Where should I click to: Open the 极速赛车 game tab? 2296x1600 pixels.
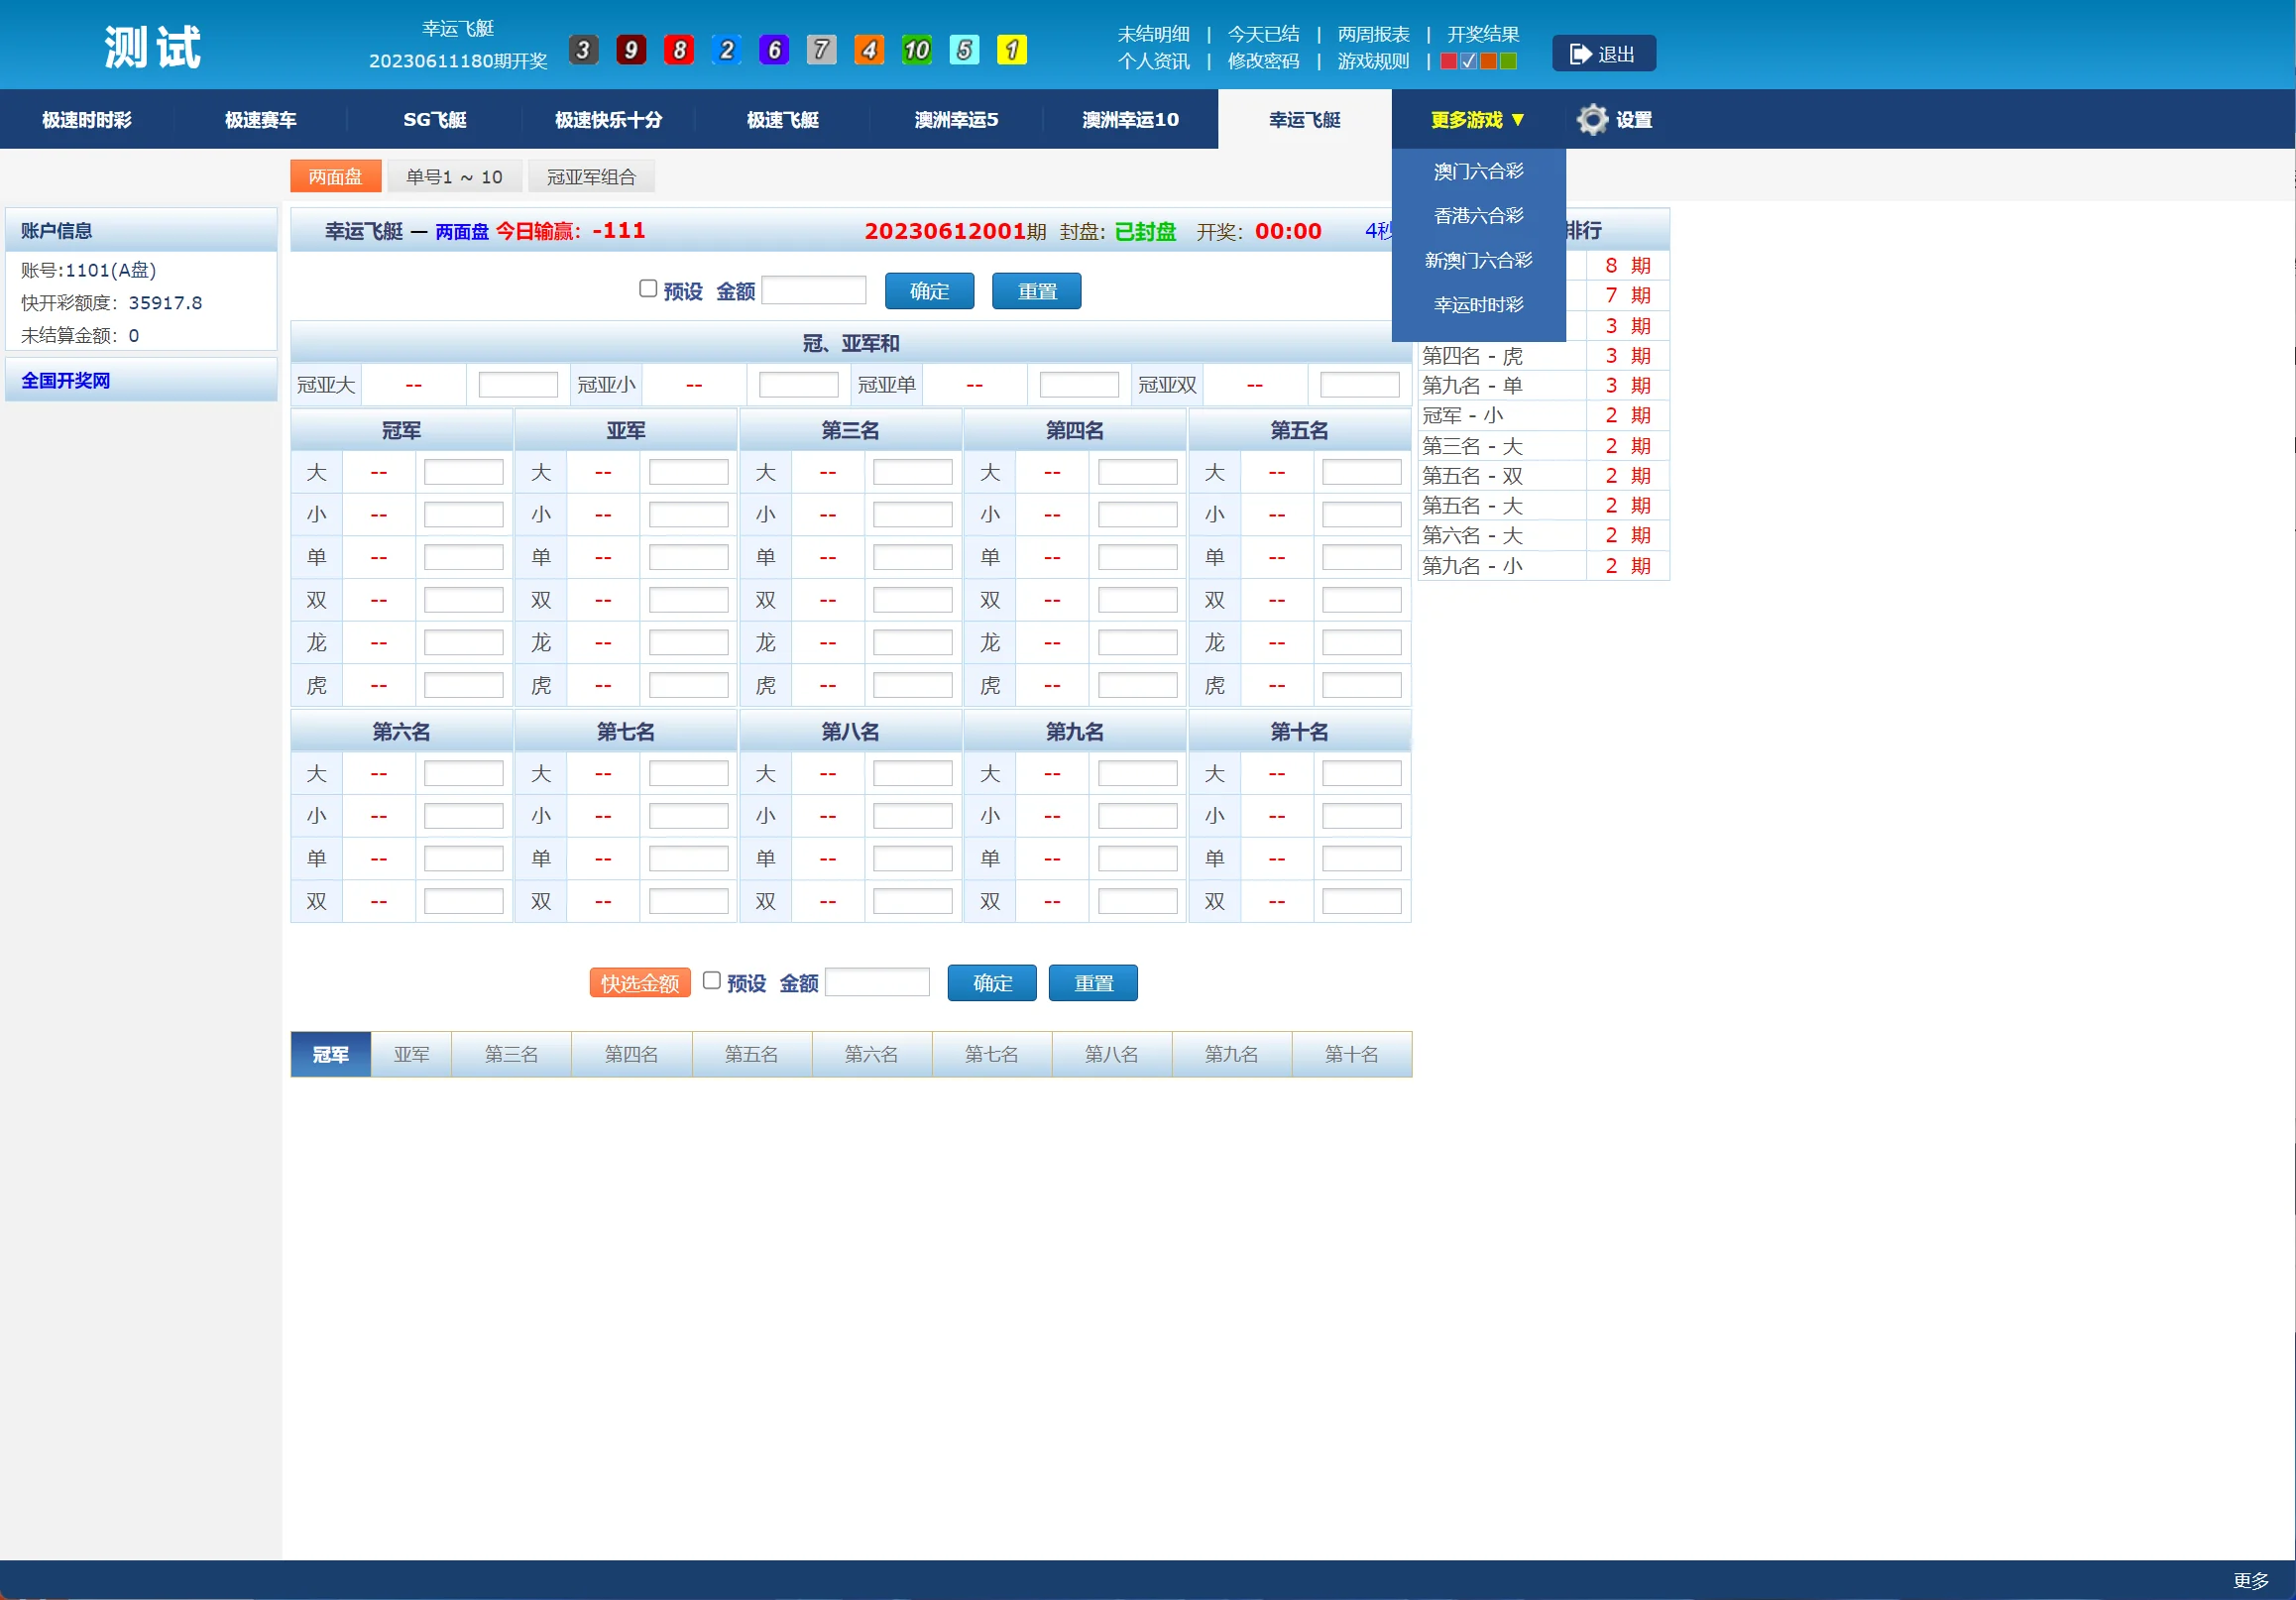260,120
